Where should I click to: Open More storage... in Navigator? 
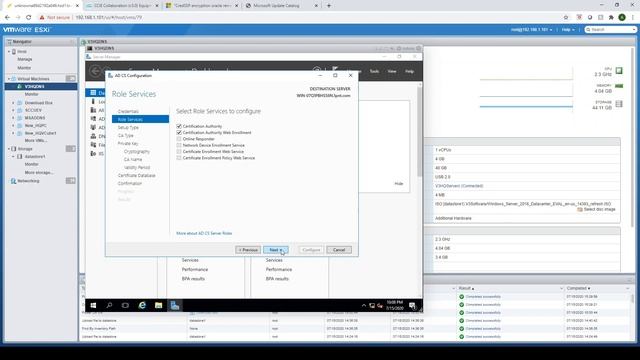coord(39,172)
